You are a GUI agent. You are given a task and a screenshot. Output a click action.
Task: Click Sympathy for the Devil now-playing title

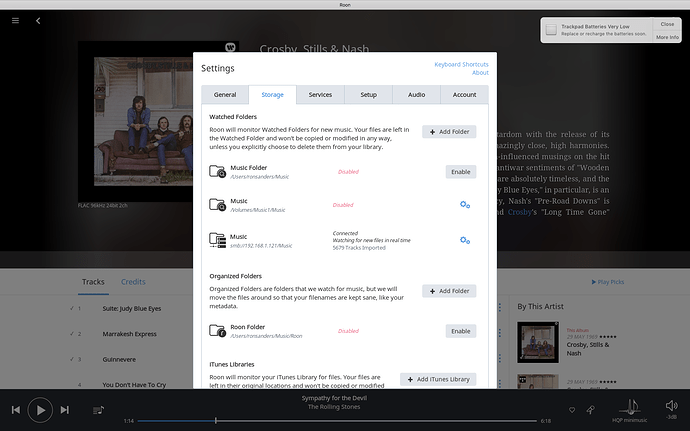click(334, 398)
